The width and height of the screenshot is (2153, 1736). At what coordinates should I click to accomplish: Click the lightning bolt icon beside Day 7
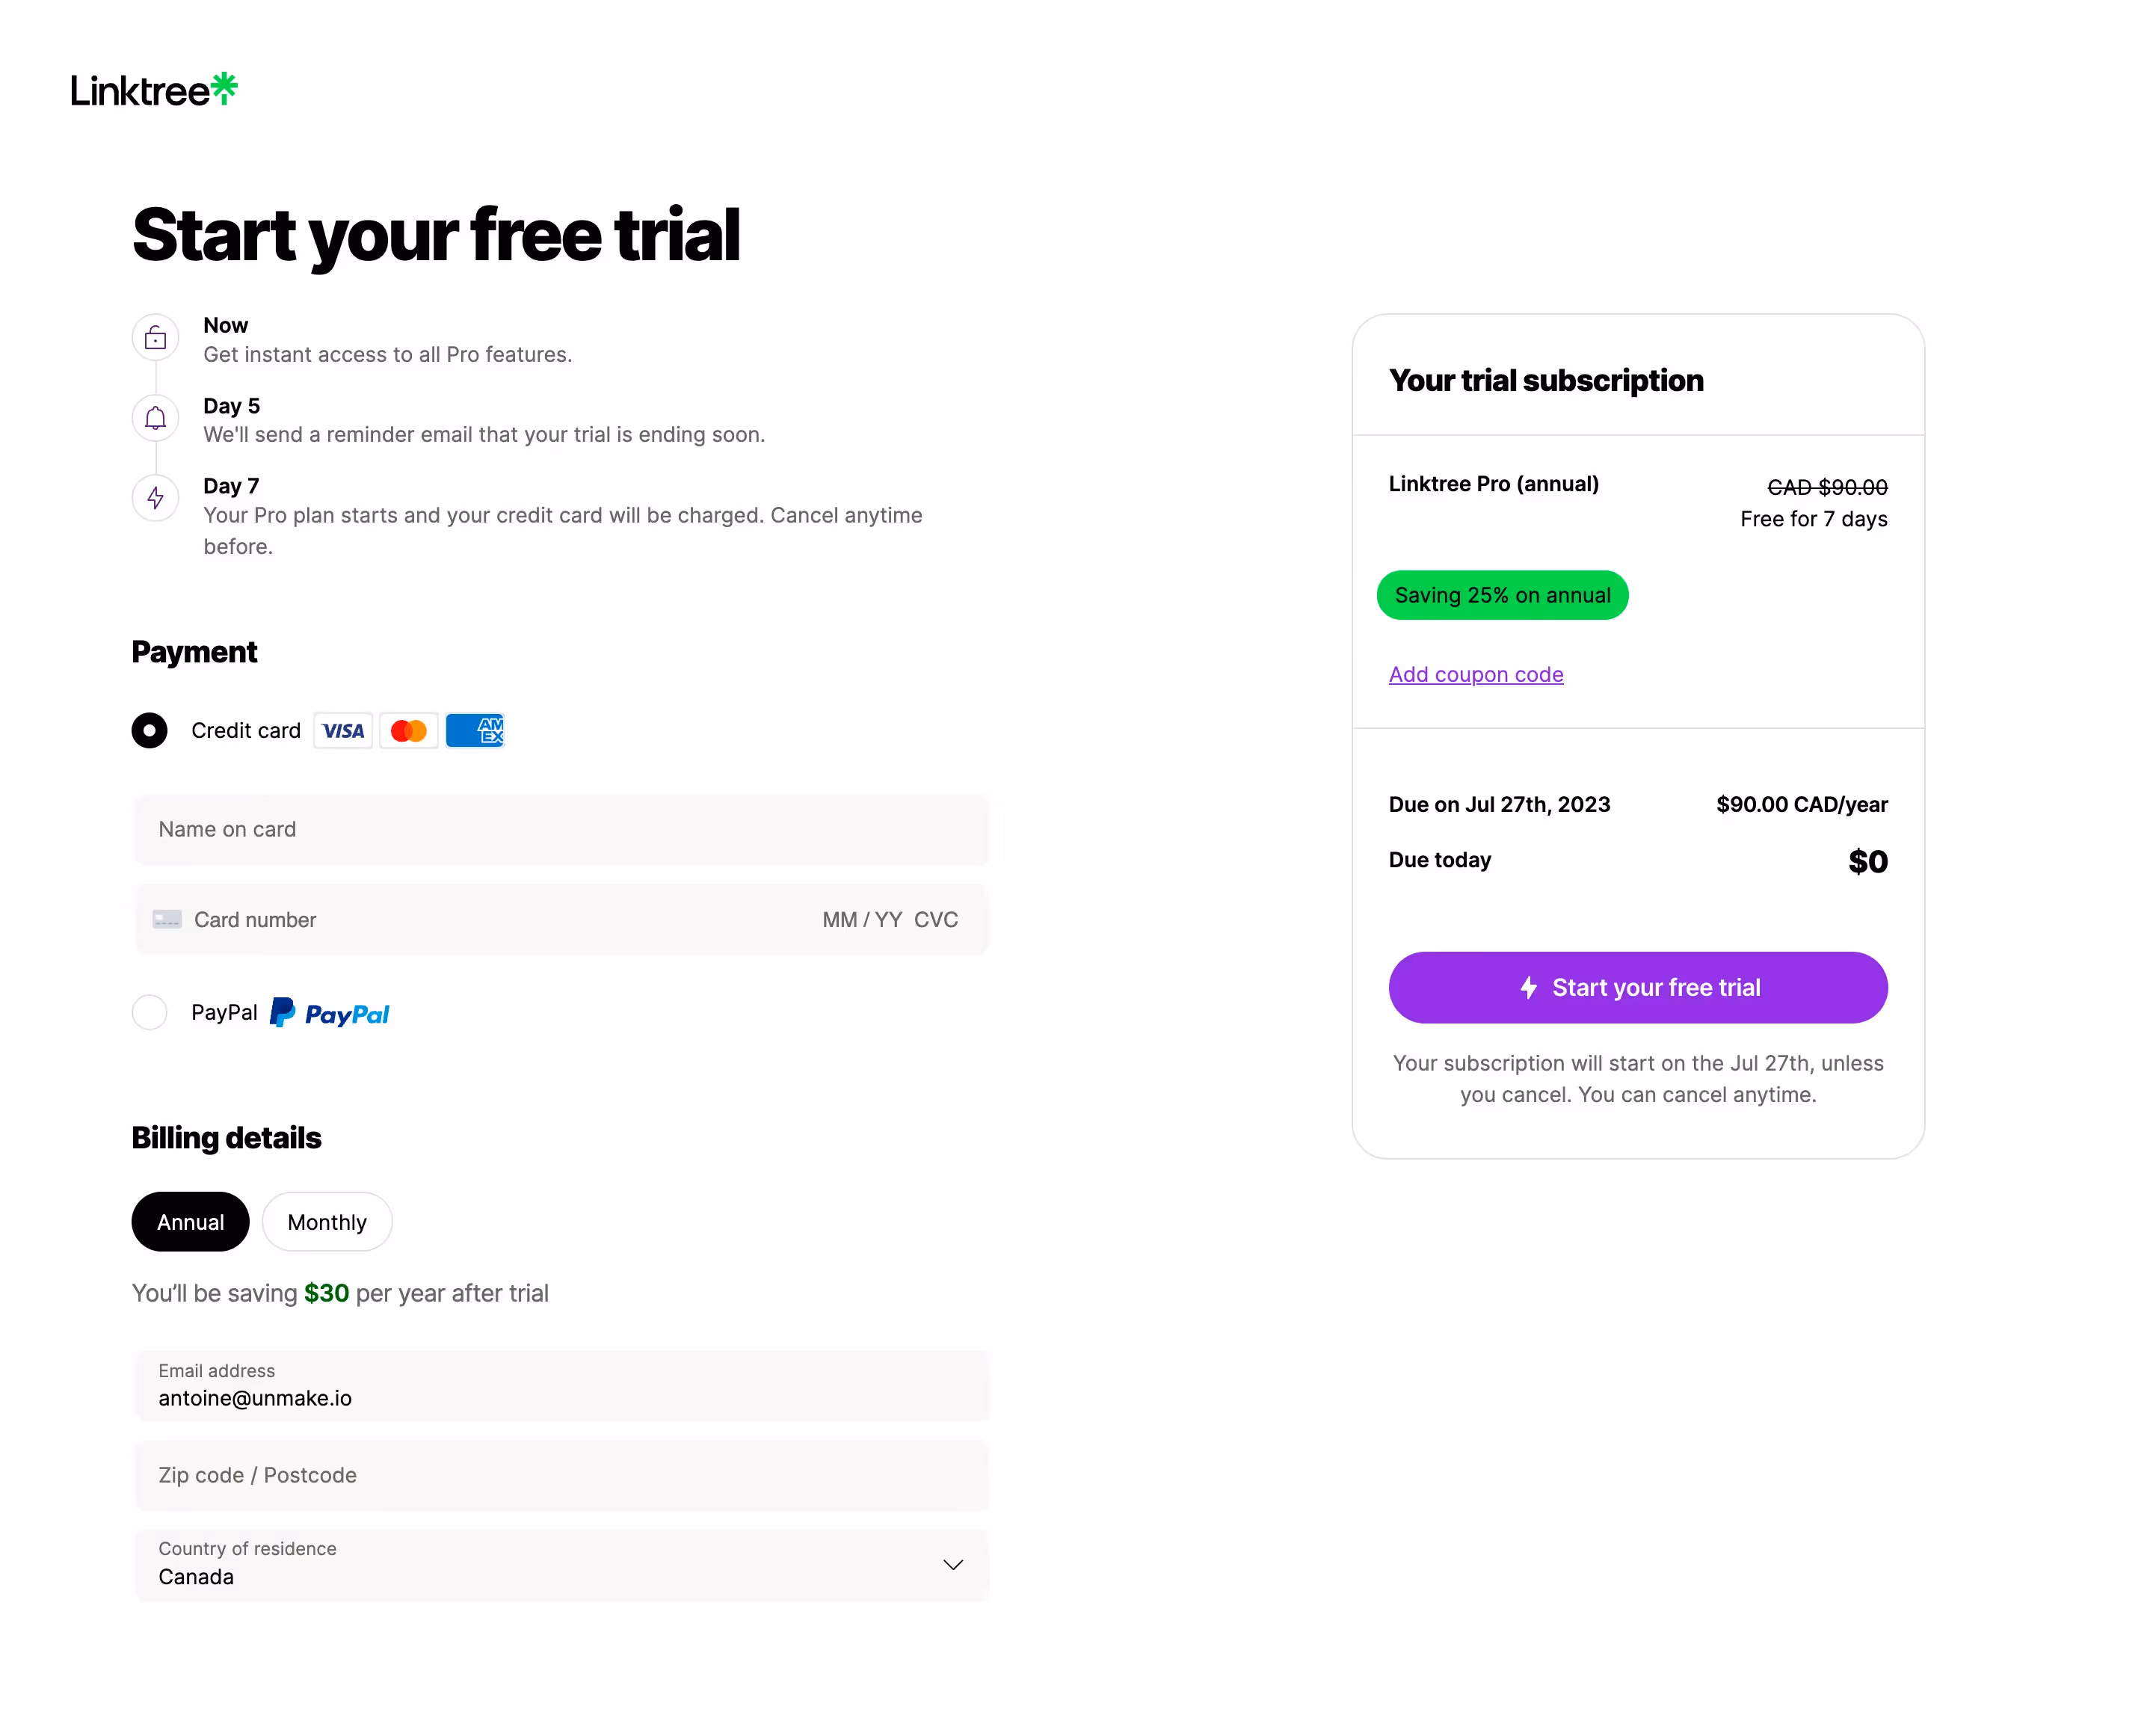coord(155,498)
